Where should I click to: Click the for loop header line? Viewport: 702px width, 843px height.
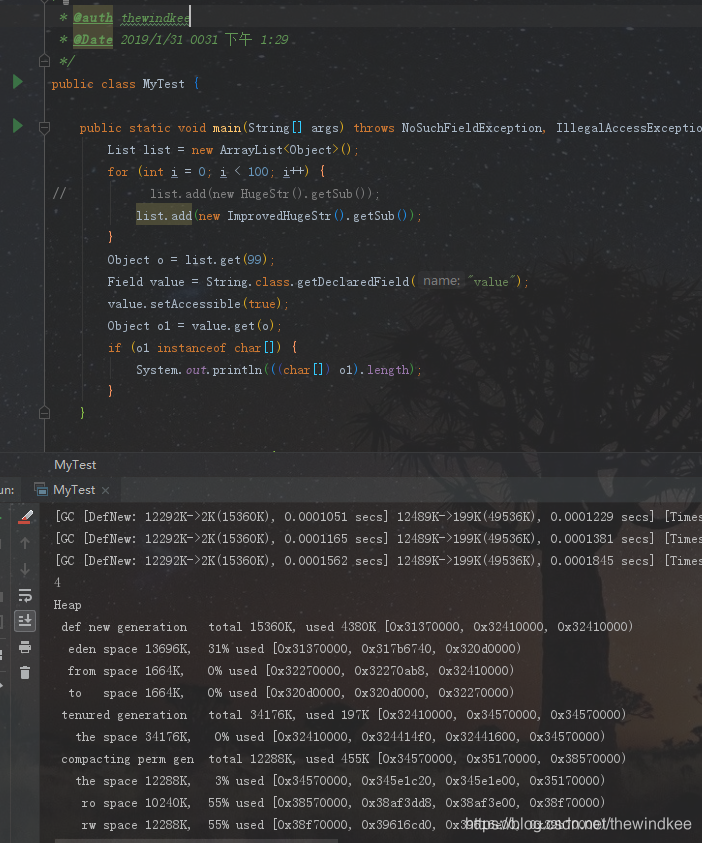(216, 172)
